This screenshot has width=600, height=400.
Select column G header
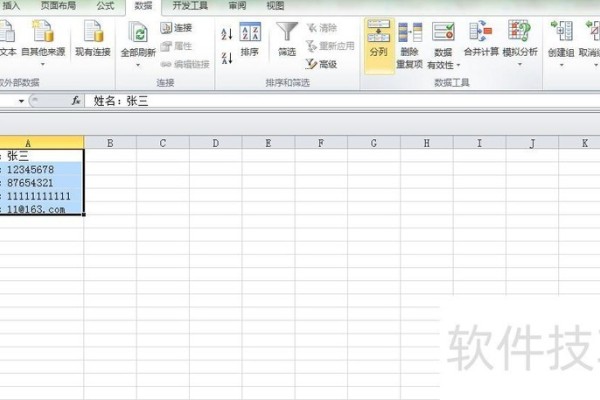point(374,143)
